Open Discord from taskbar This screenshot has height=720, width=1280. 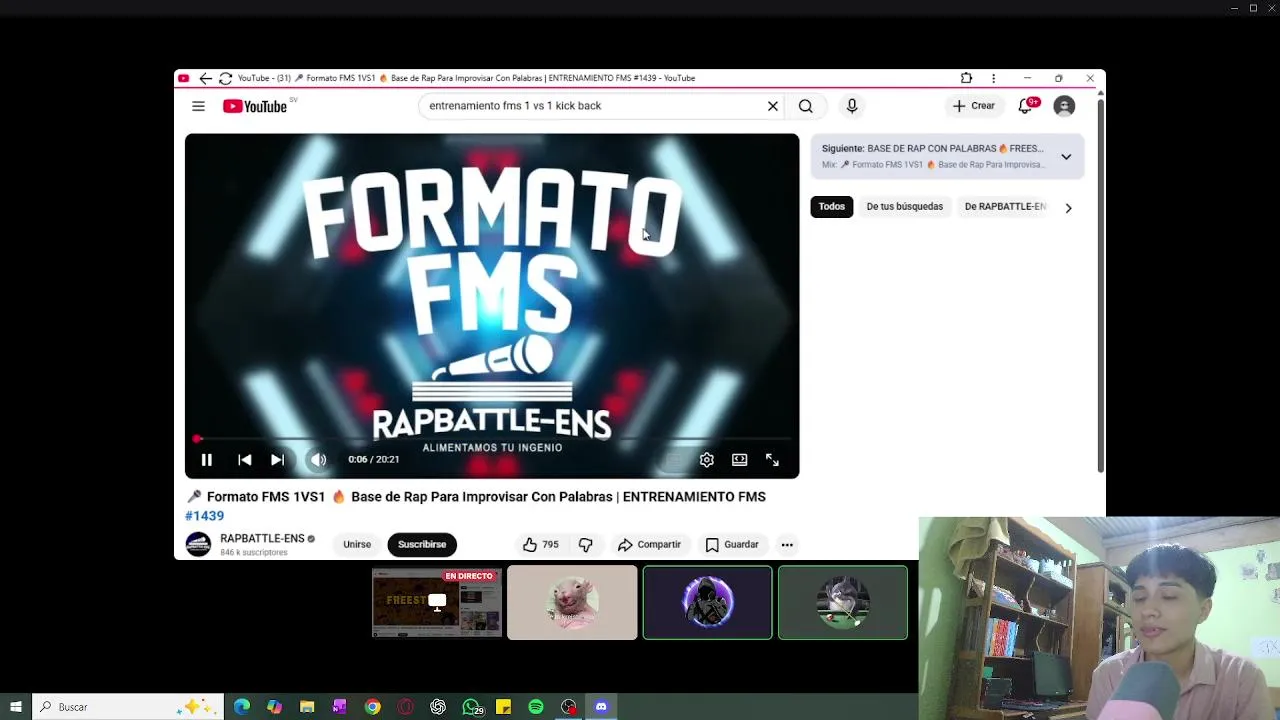601,707
